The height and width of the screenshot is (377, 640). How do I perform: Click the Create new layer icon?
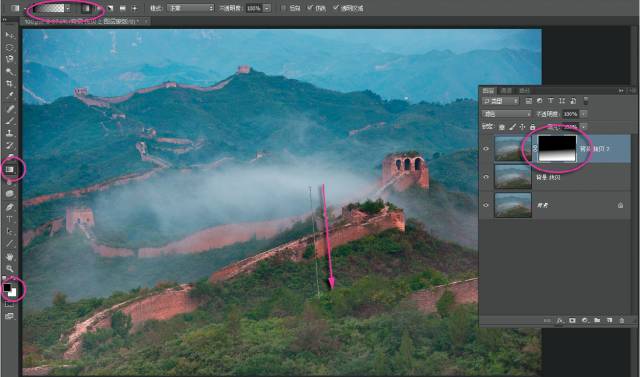pyautogui.click(x=609, y=321)
